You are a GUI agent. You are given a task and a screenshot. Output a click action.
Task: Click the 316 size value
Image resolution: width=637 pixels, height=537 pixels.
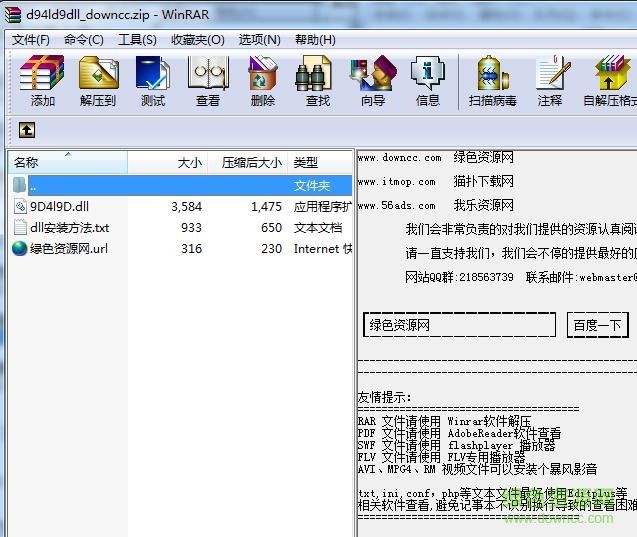(x=191, y=249)
